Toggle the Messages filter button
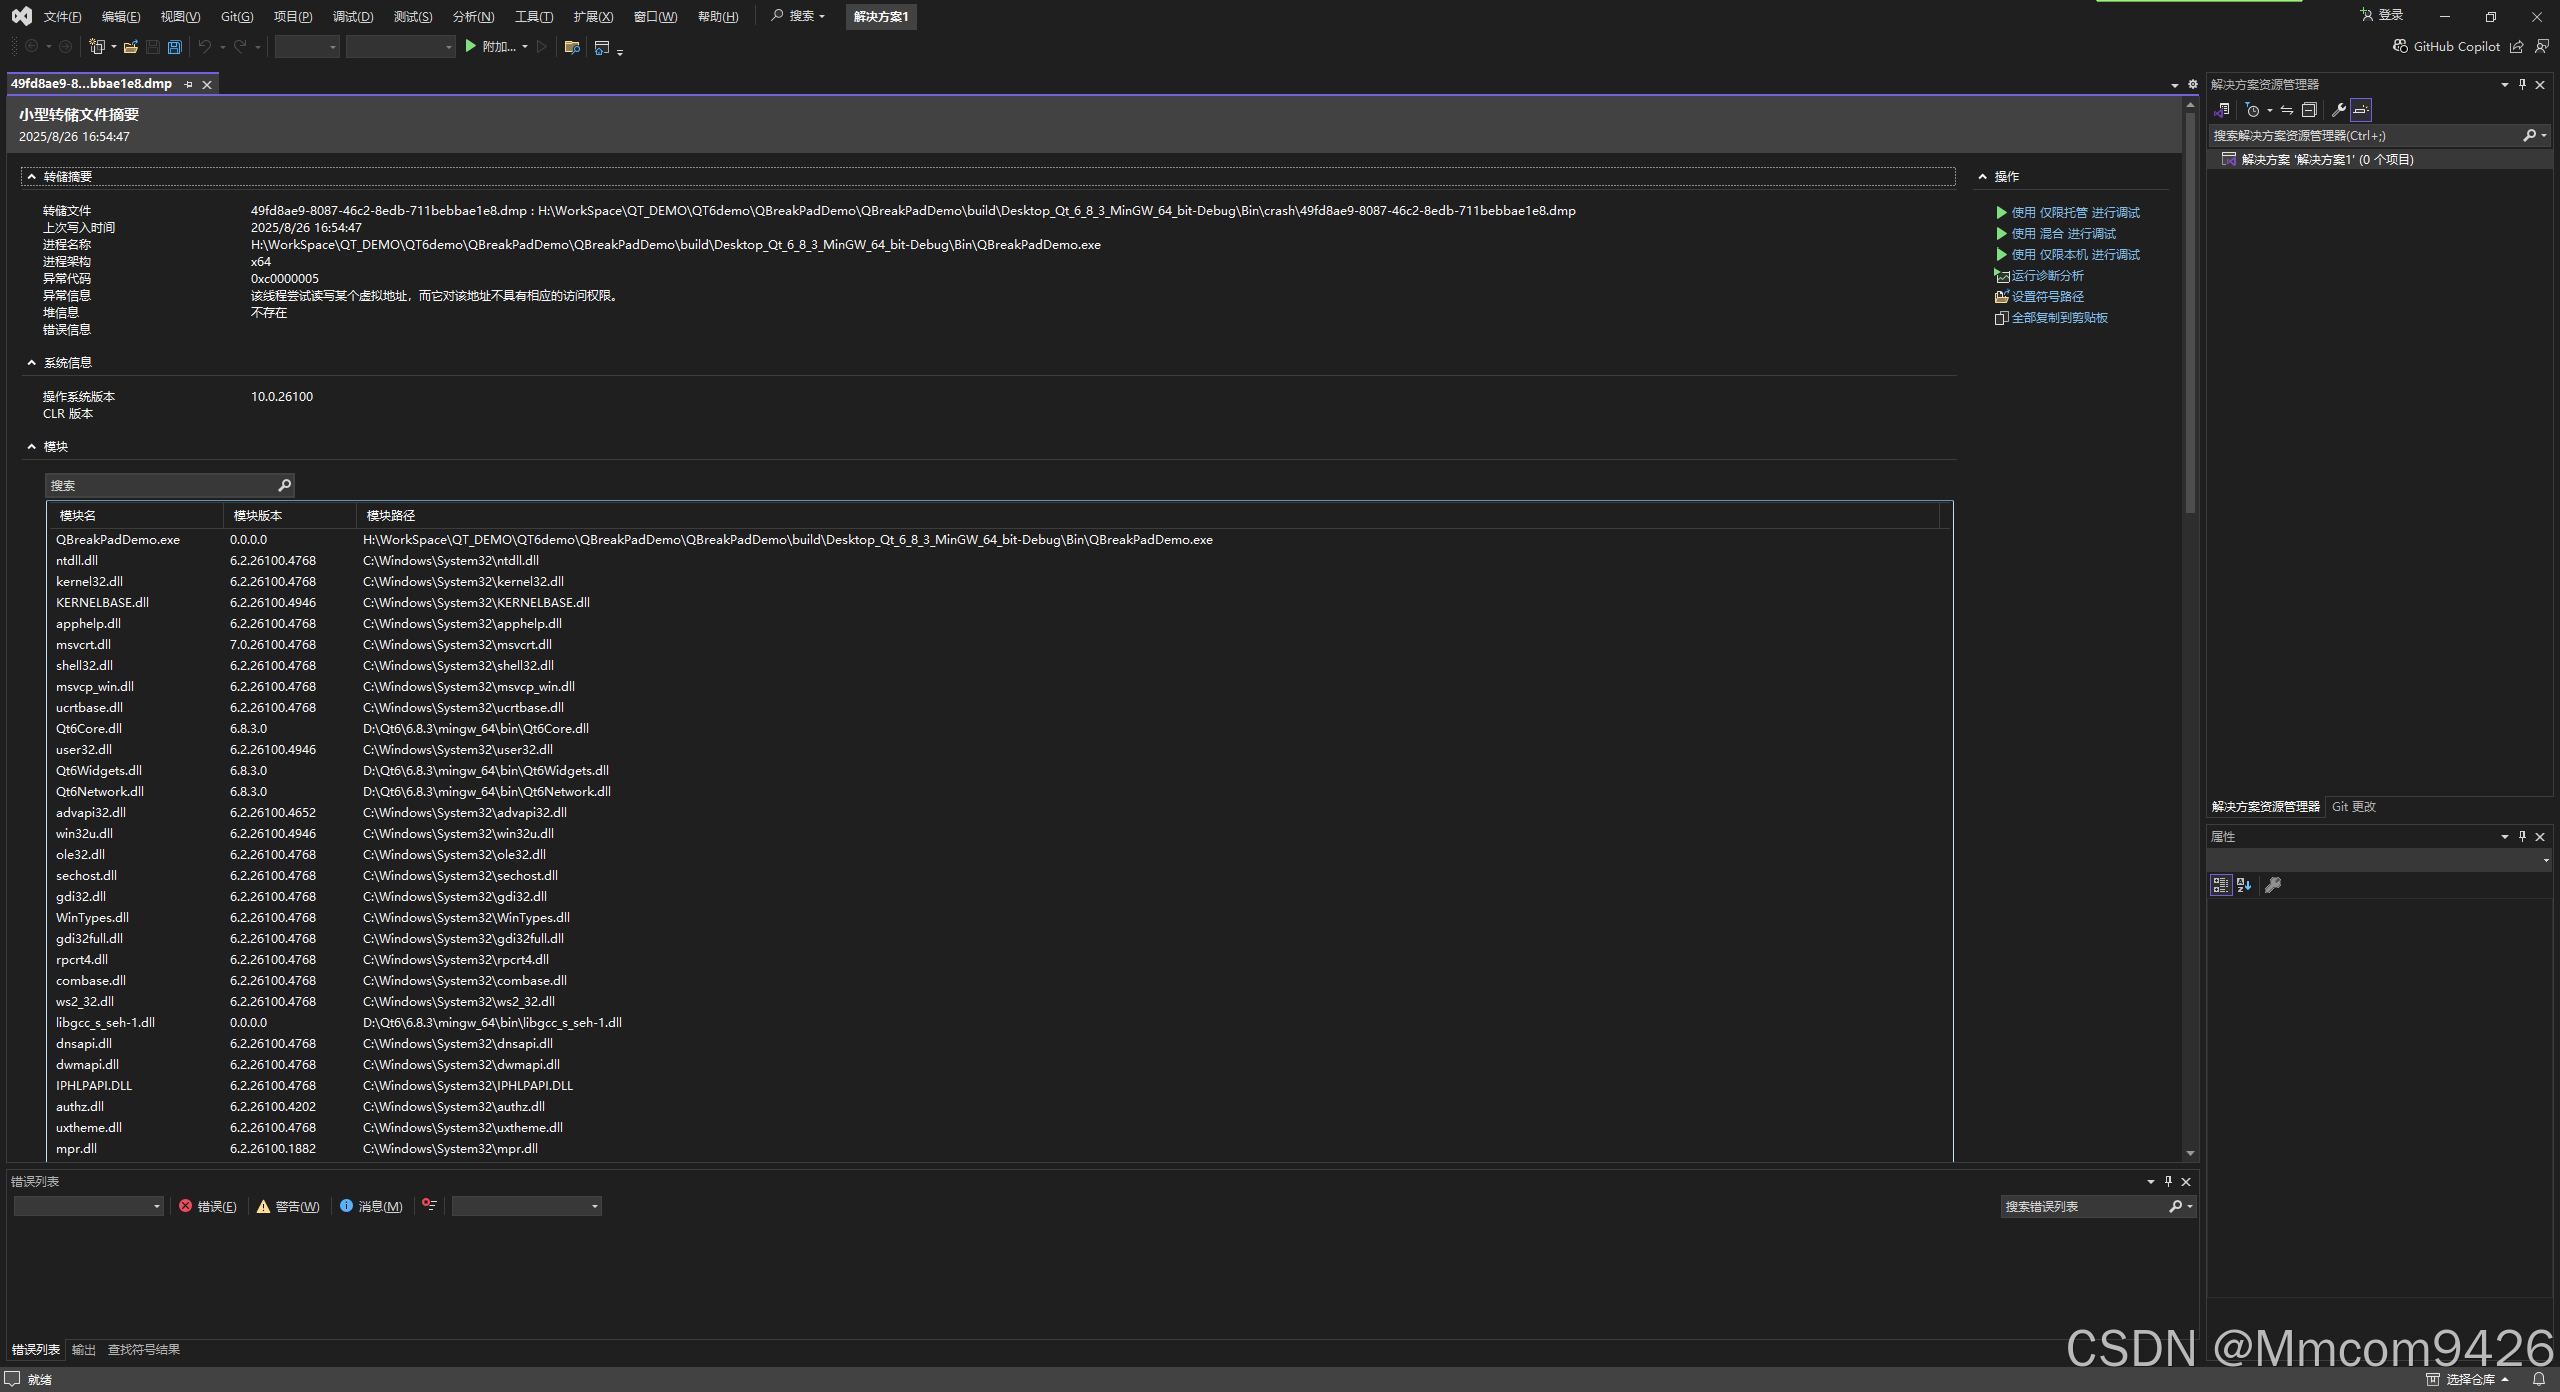The image size is (2560, 1392). [x=371, y=1206]
